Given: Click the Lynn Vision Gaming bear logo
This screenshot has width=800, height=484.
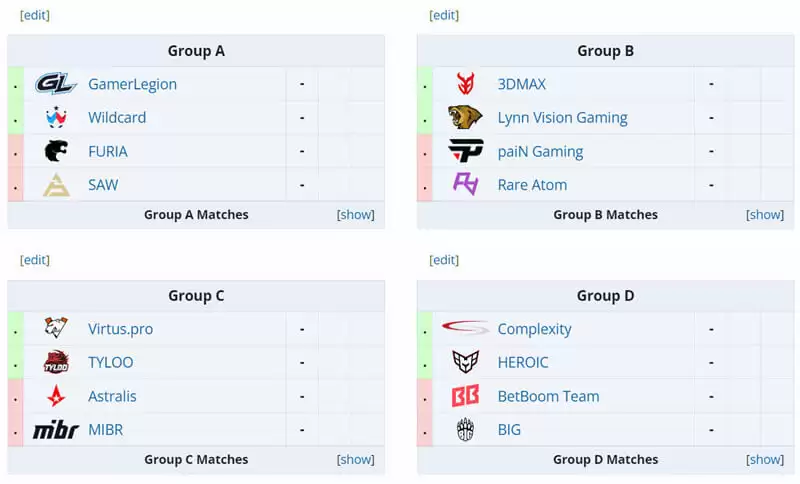Looking at the screenshot, I should click(465, 117).
